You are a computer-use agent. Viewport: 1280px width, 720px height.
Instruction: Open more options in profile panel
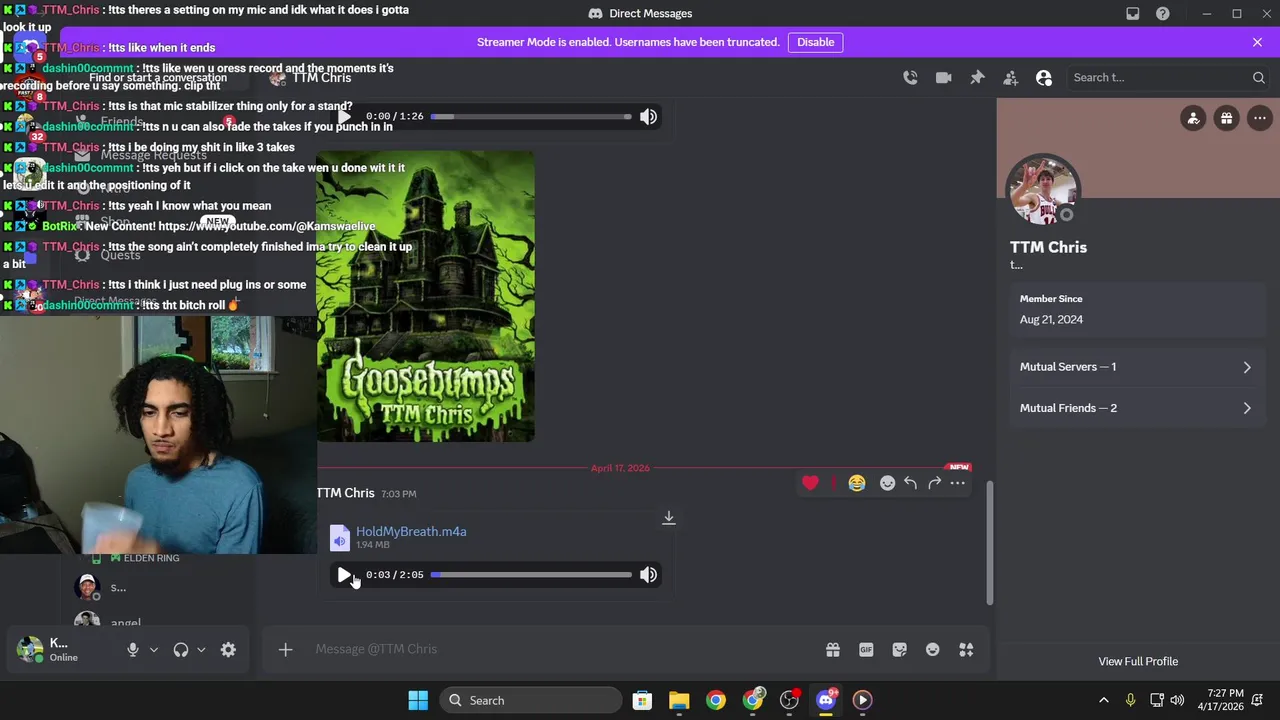pos(1259,118)
